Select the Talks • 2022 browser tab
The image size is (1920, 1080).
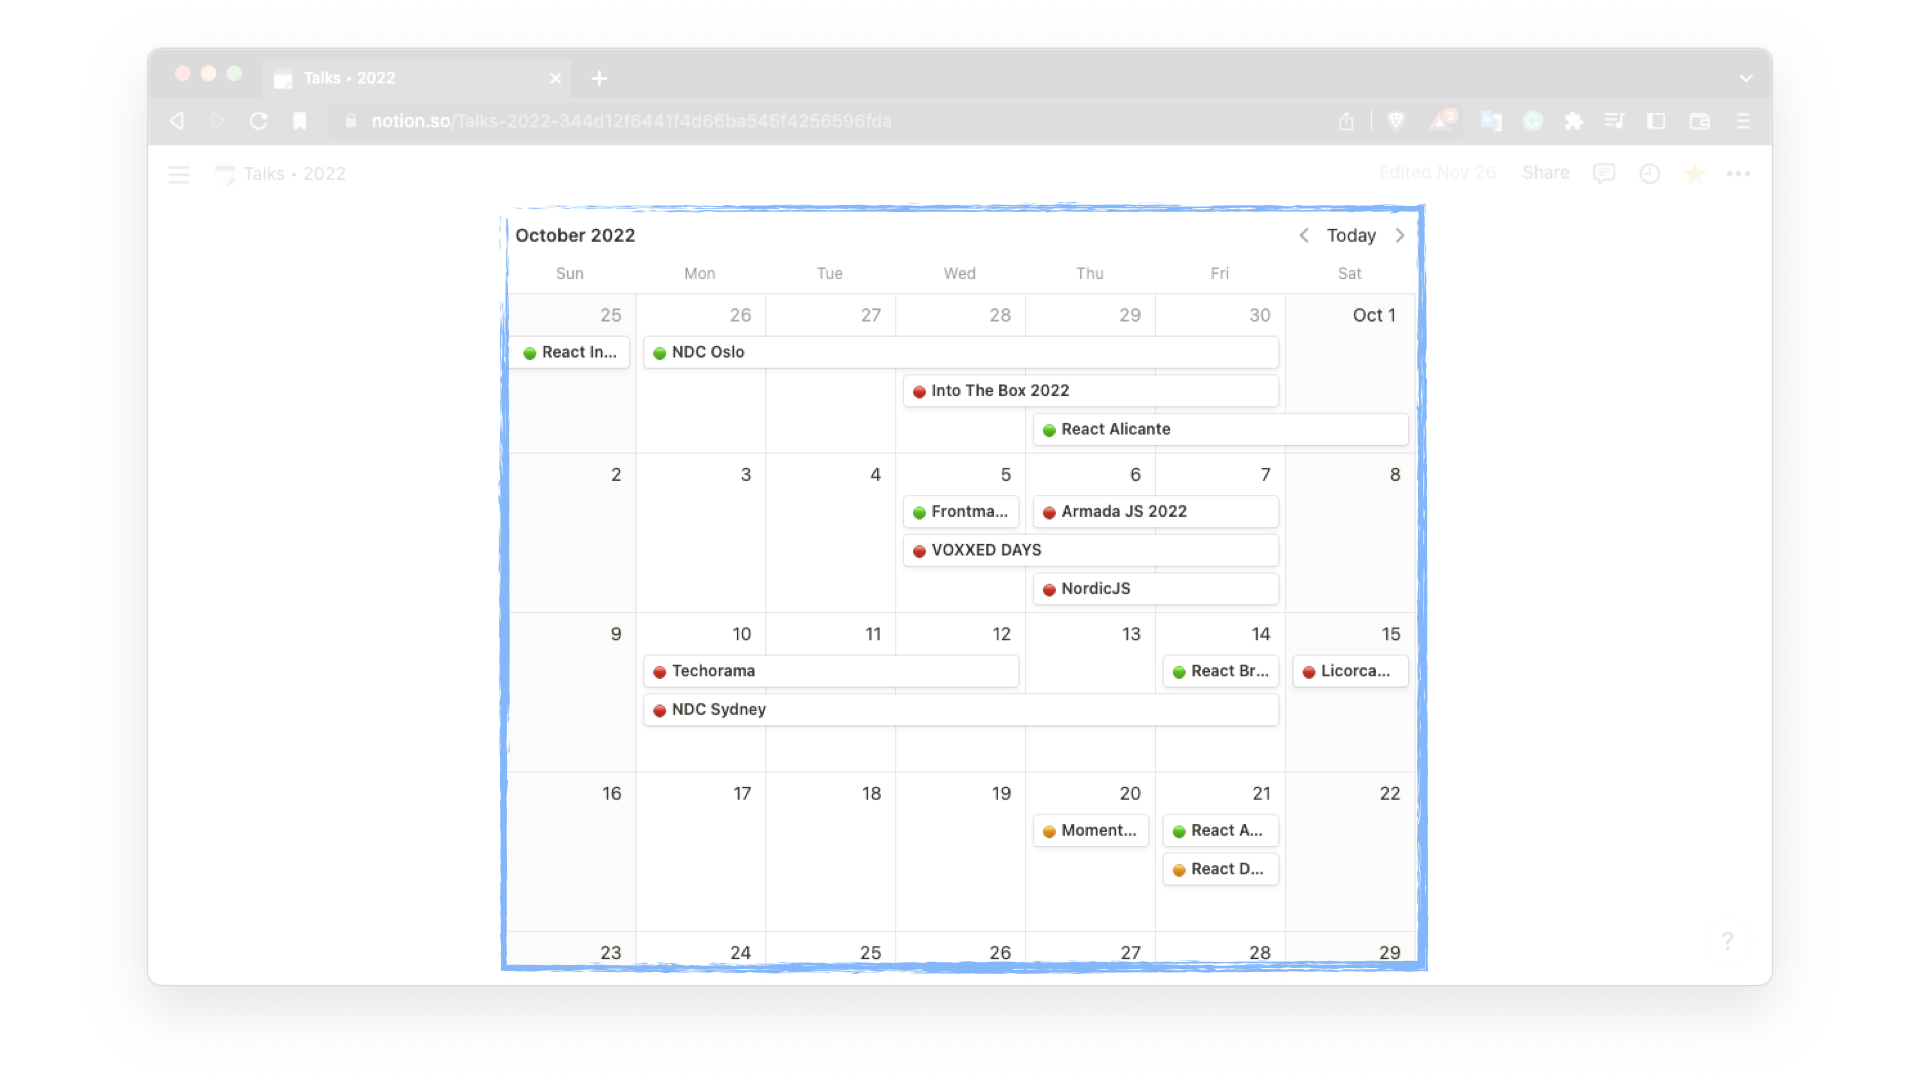tap(416, 78)
